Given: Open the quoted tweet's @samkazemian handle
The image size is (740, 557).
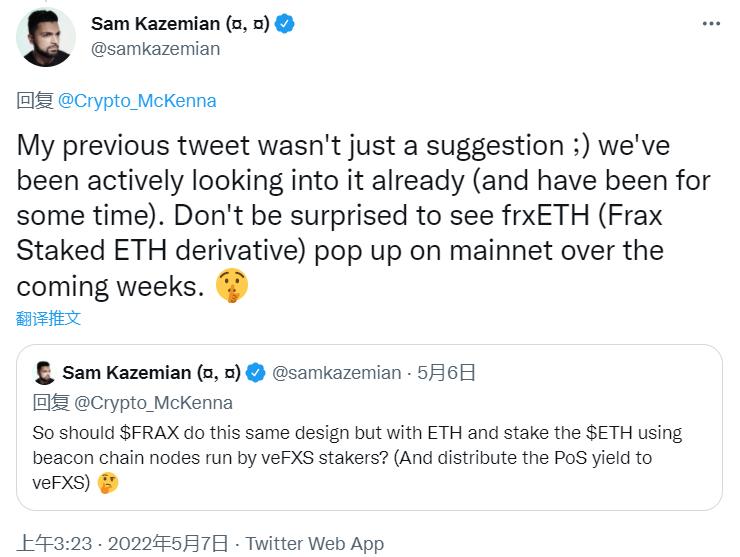Looking at the screenshot, I should pyautogui.click(x=337, y=373).
